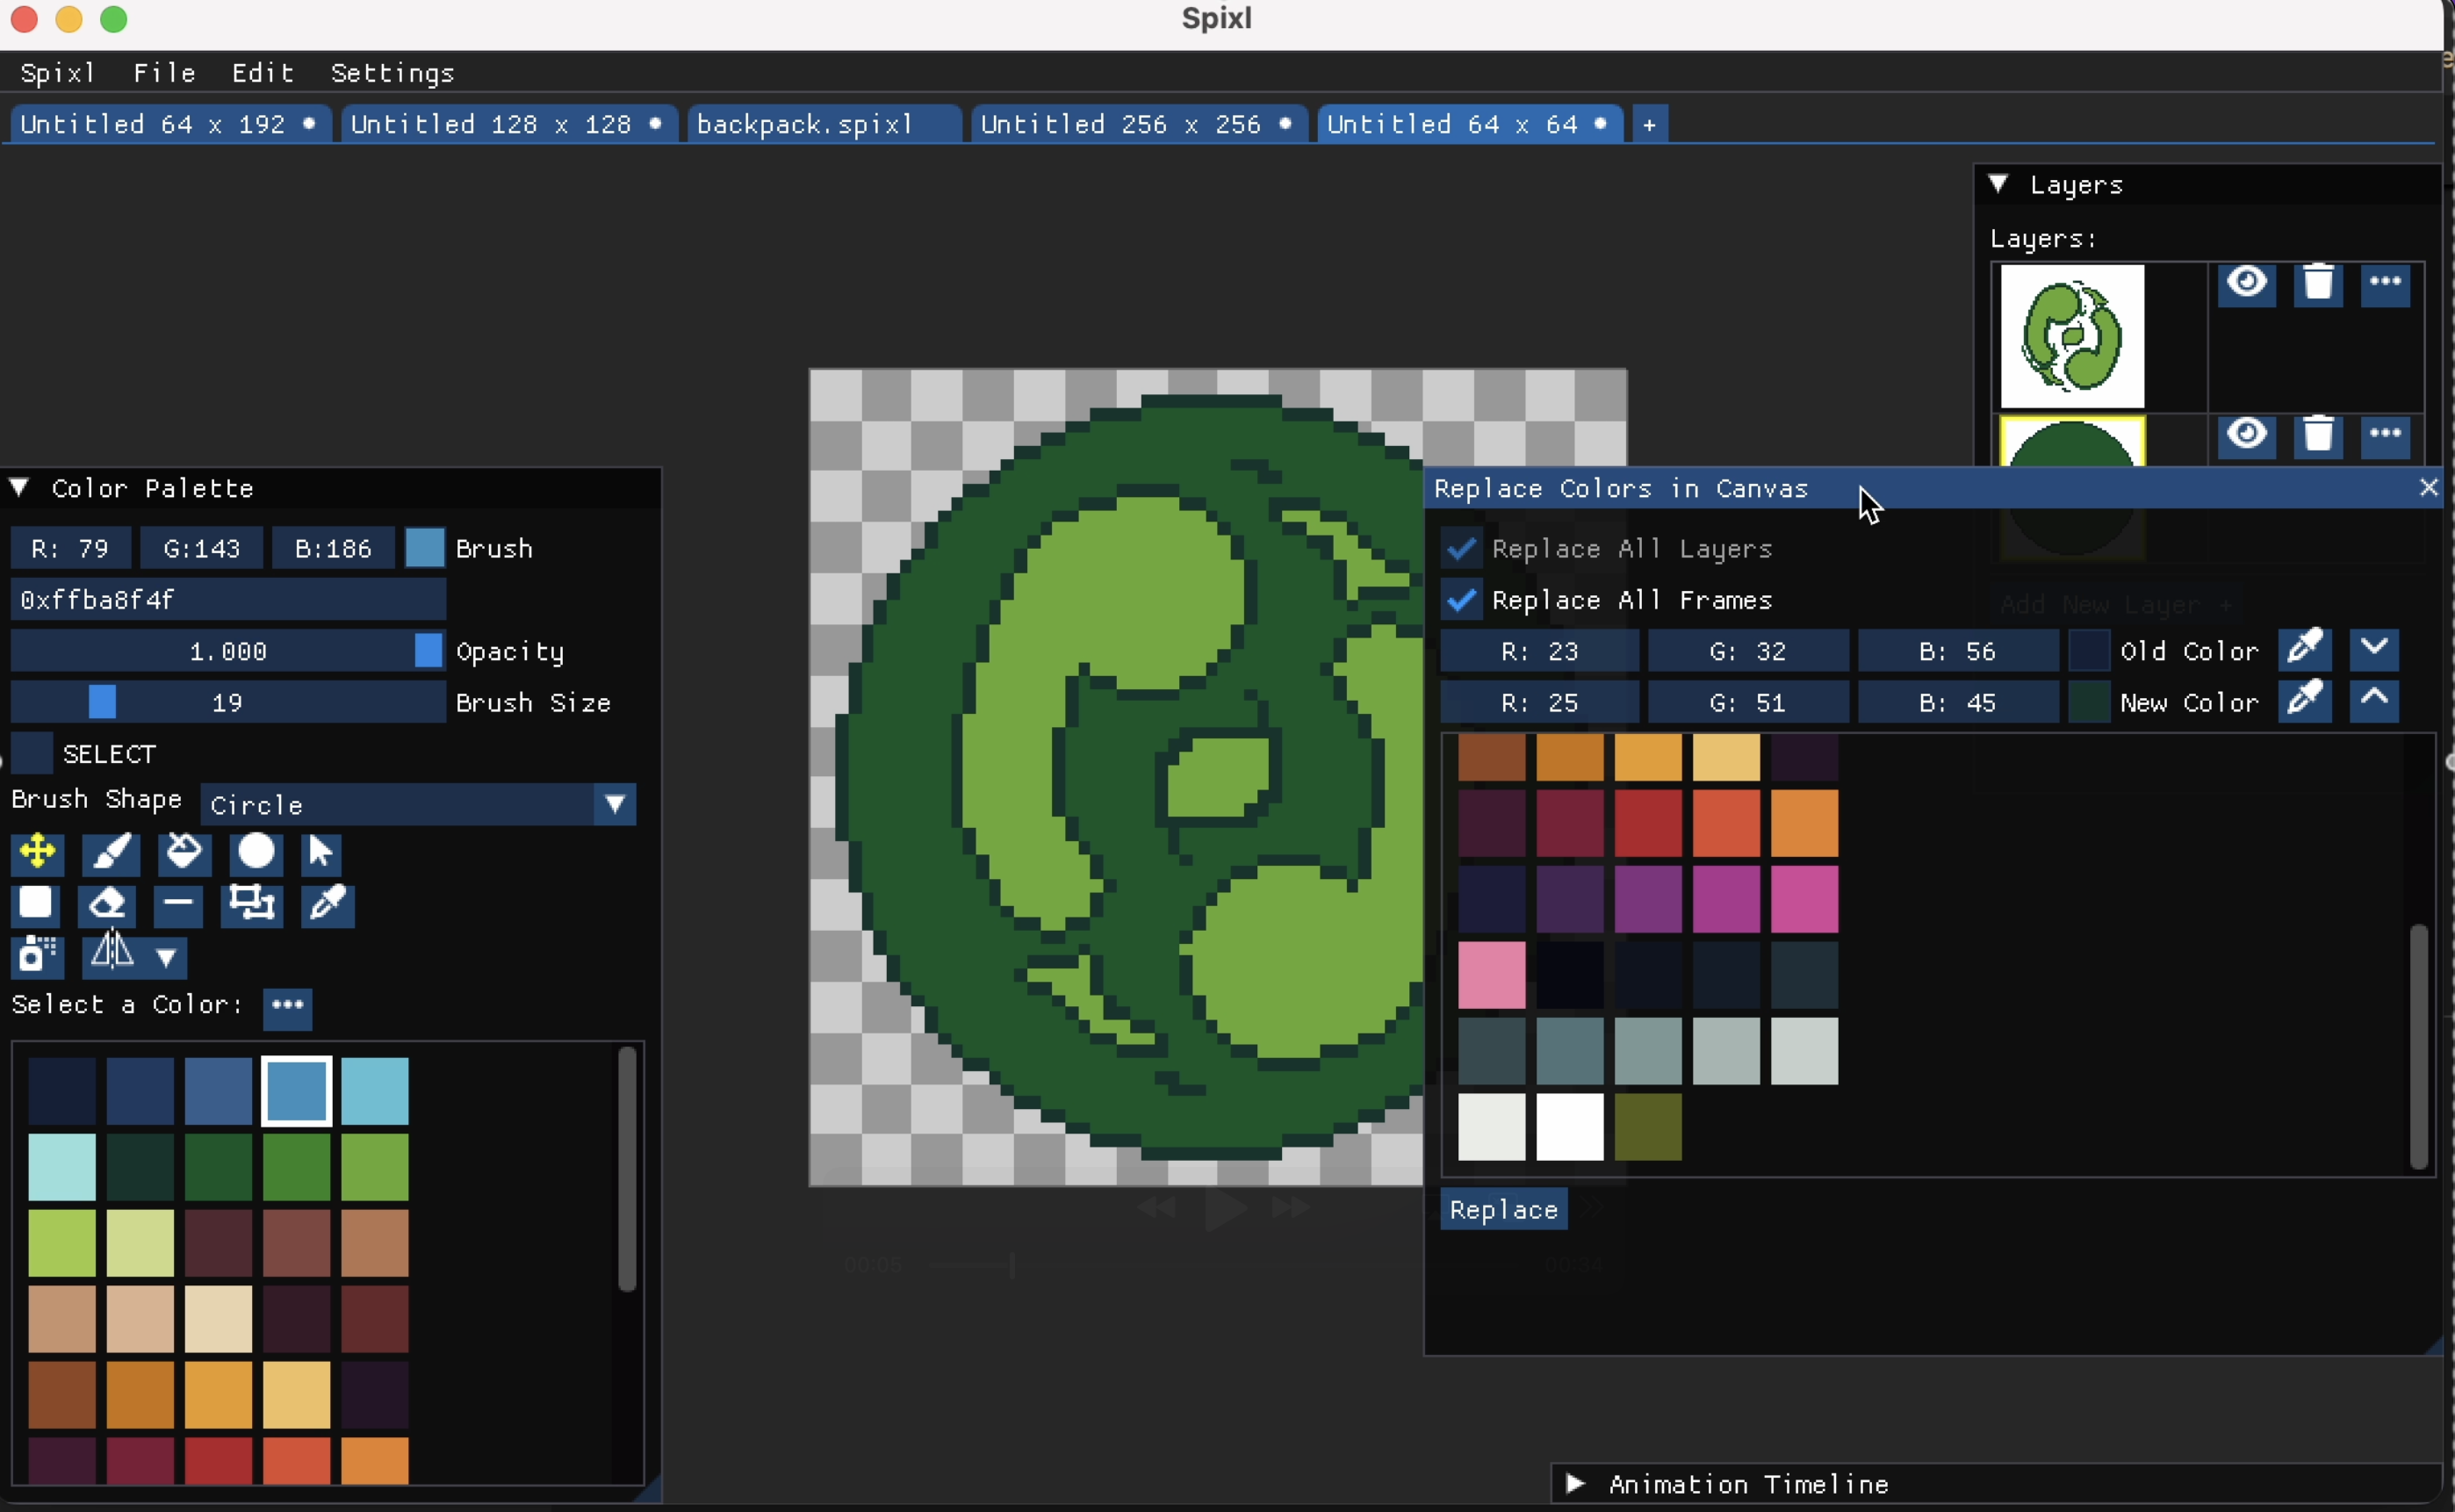Click the Brush Size slider
2455x1512 pixels.
[228, 703]
